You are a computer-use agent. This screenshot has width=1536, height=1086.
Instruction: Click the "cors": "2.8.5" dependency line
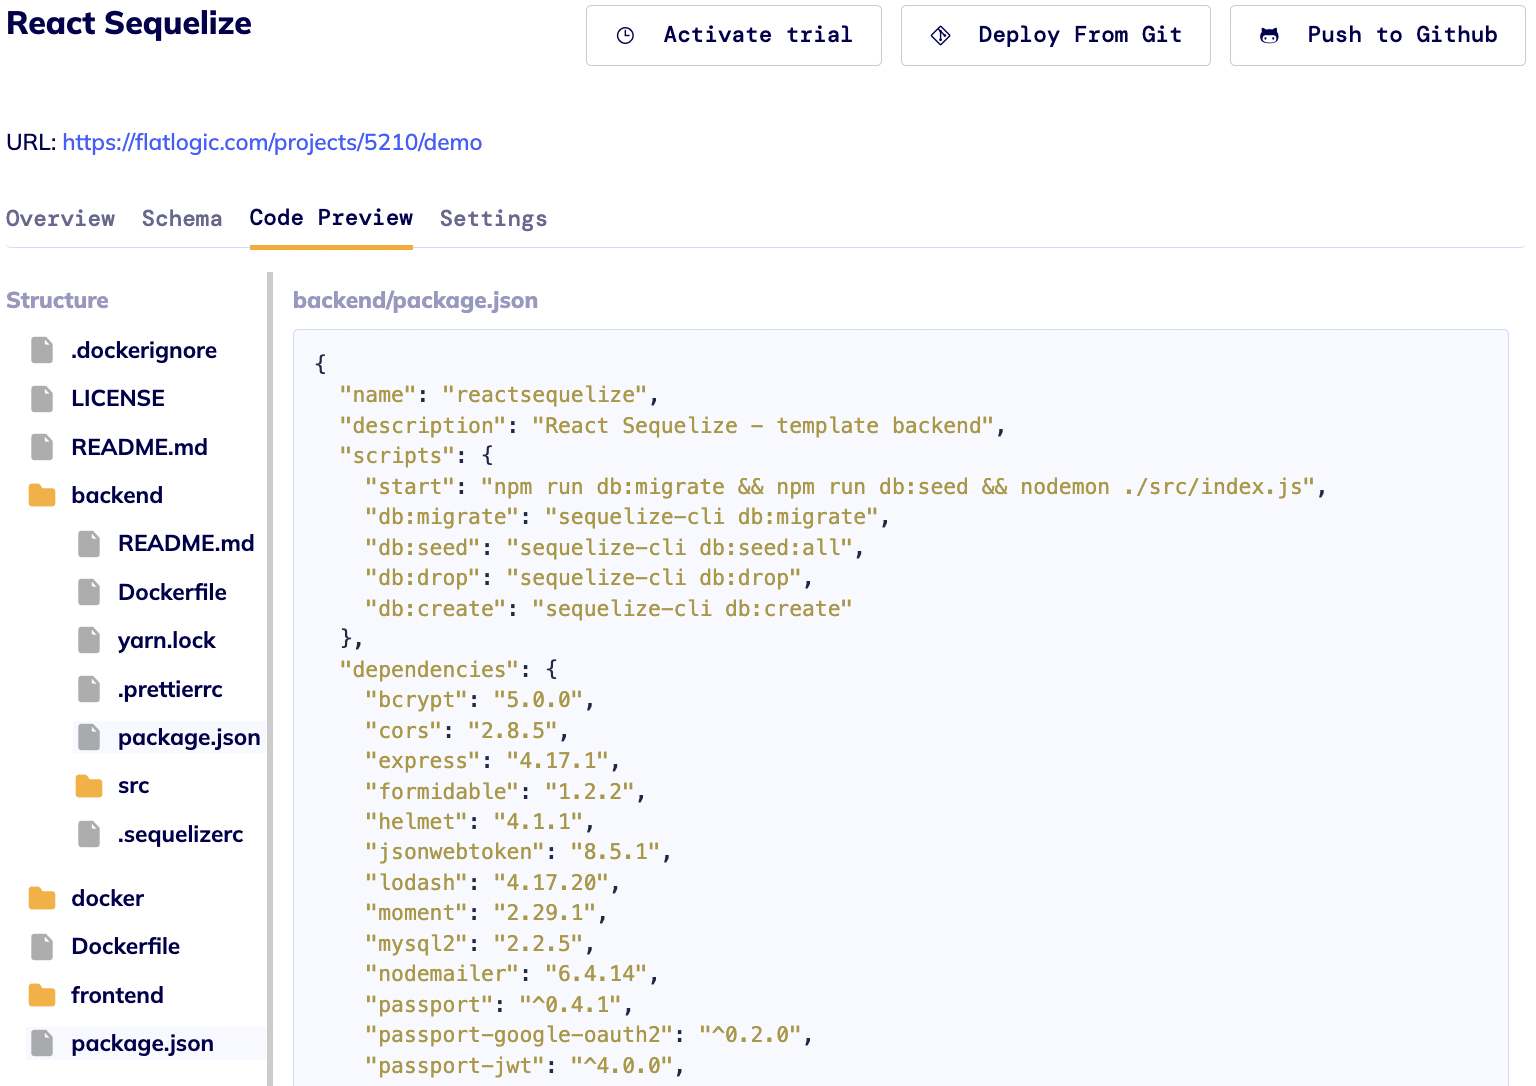466,731
